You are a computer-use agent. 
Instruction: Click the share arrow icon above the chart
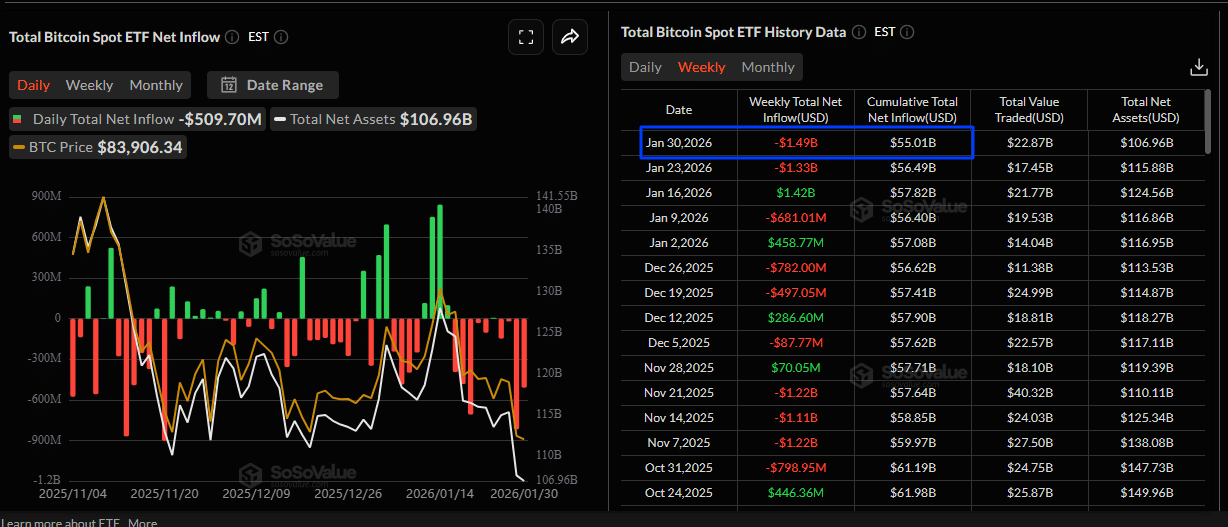click(x=570, y=37)
